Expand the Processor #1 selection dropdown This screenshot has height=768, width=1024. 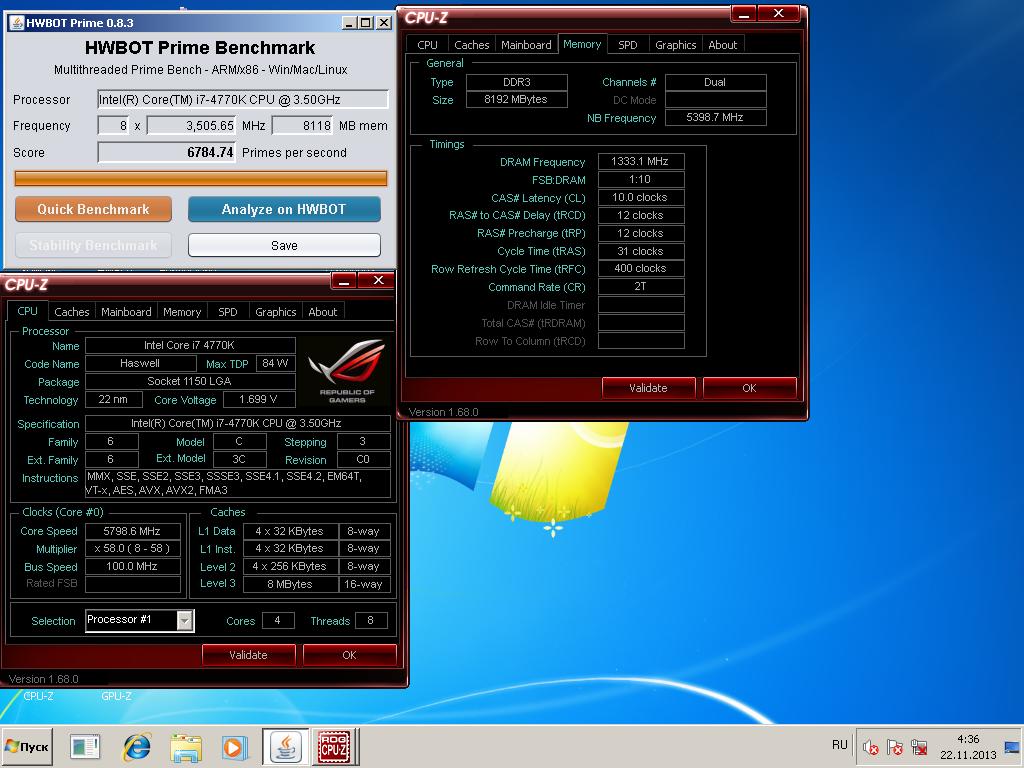pos(185,620)
